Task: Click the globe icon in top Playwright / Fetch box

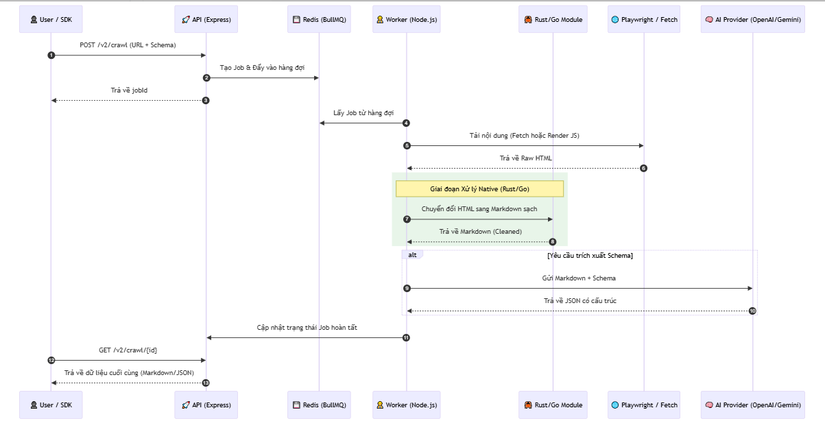Action: click(614, 19)
